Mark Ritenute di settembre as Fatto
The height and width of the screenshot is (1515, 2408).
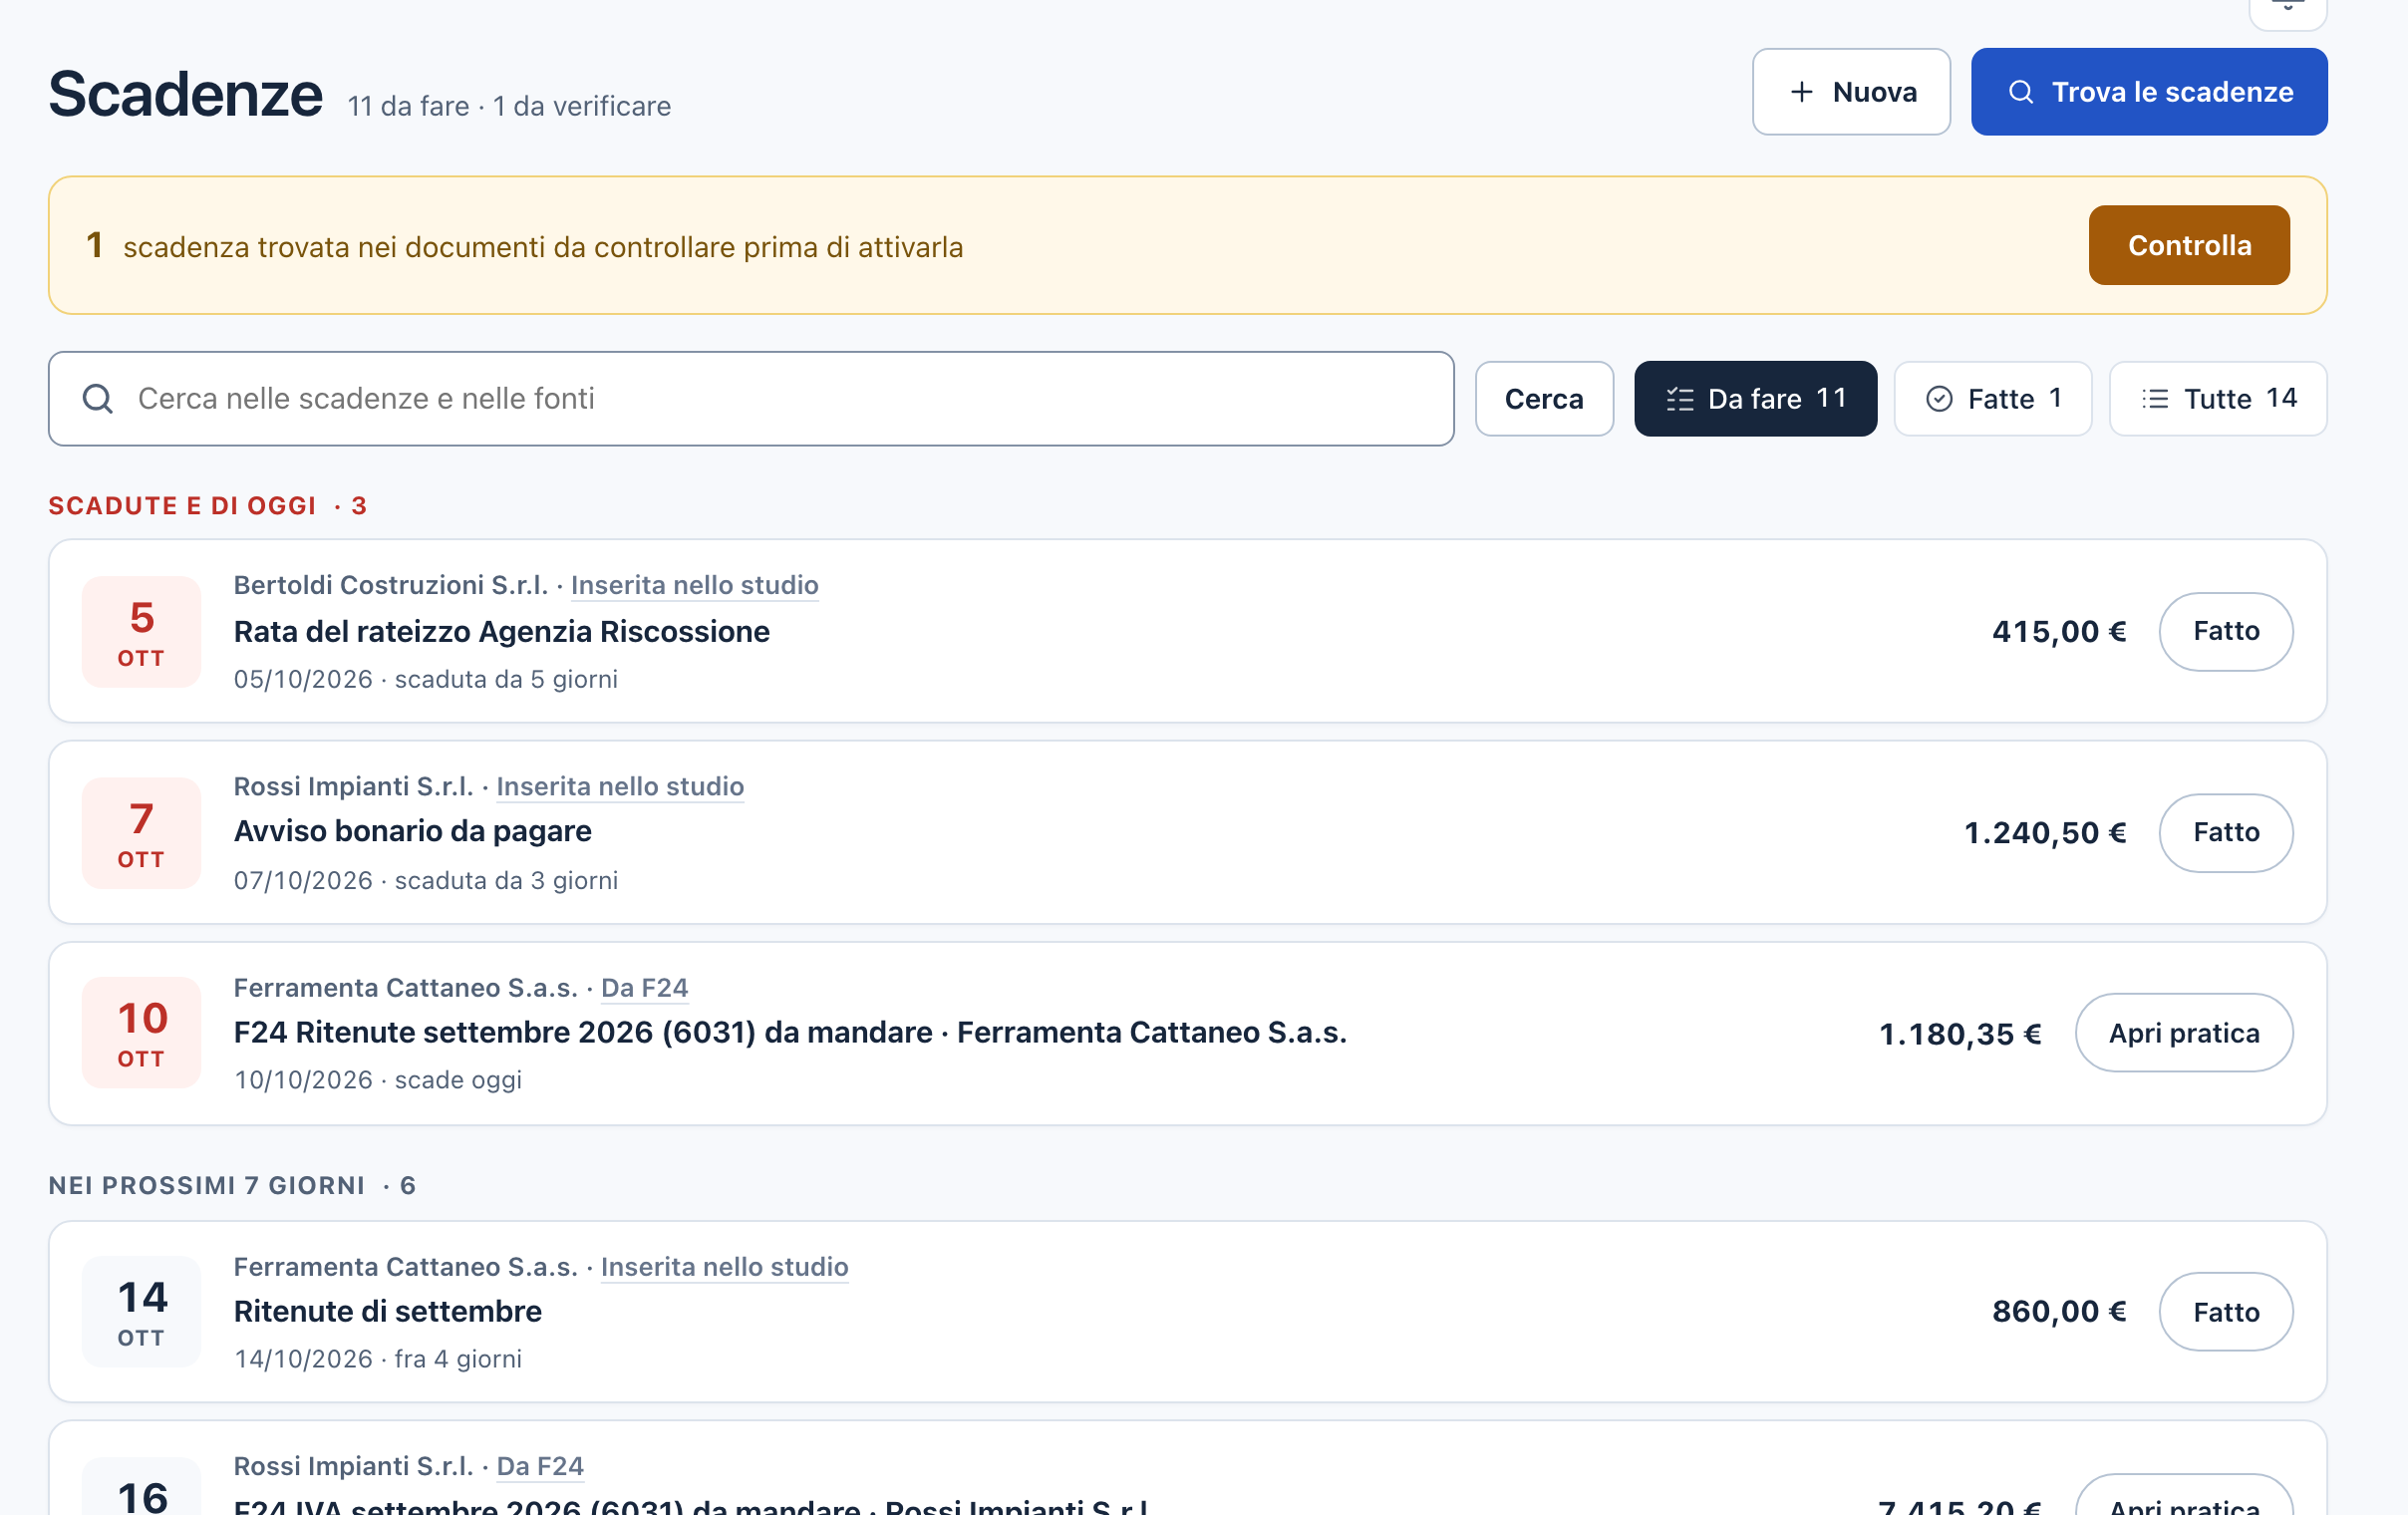[2225, 1312]
